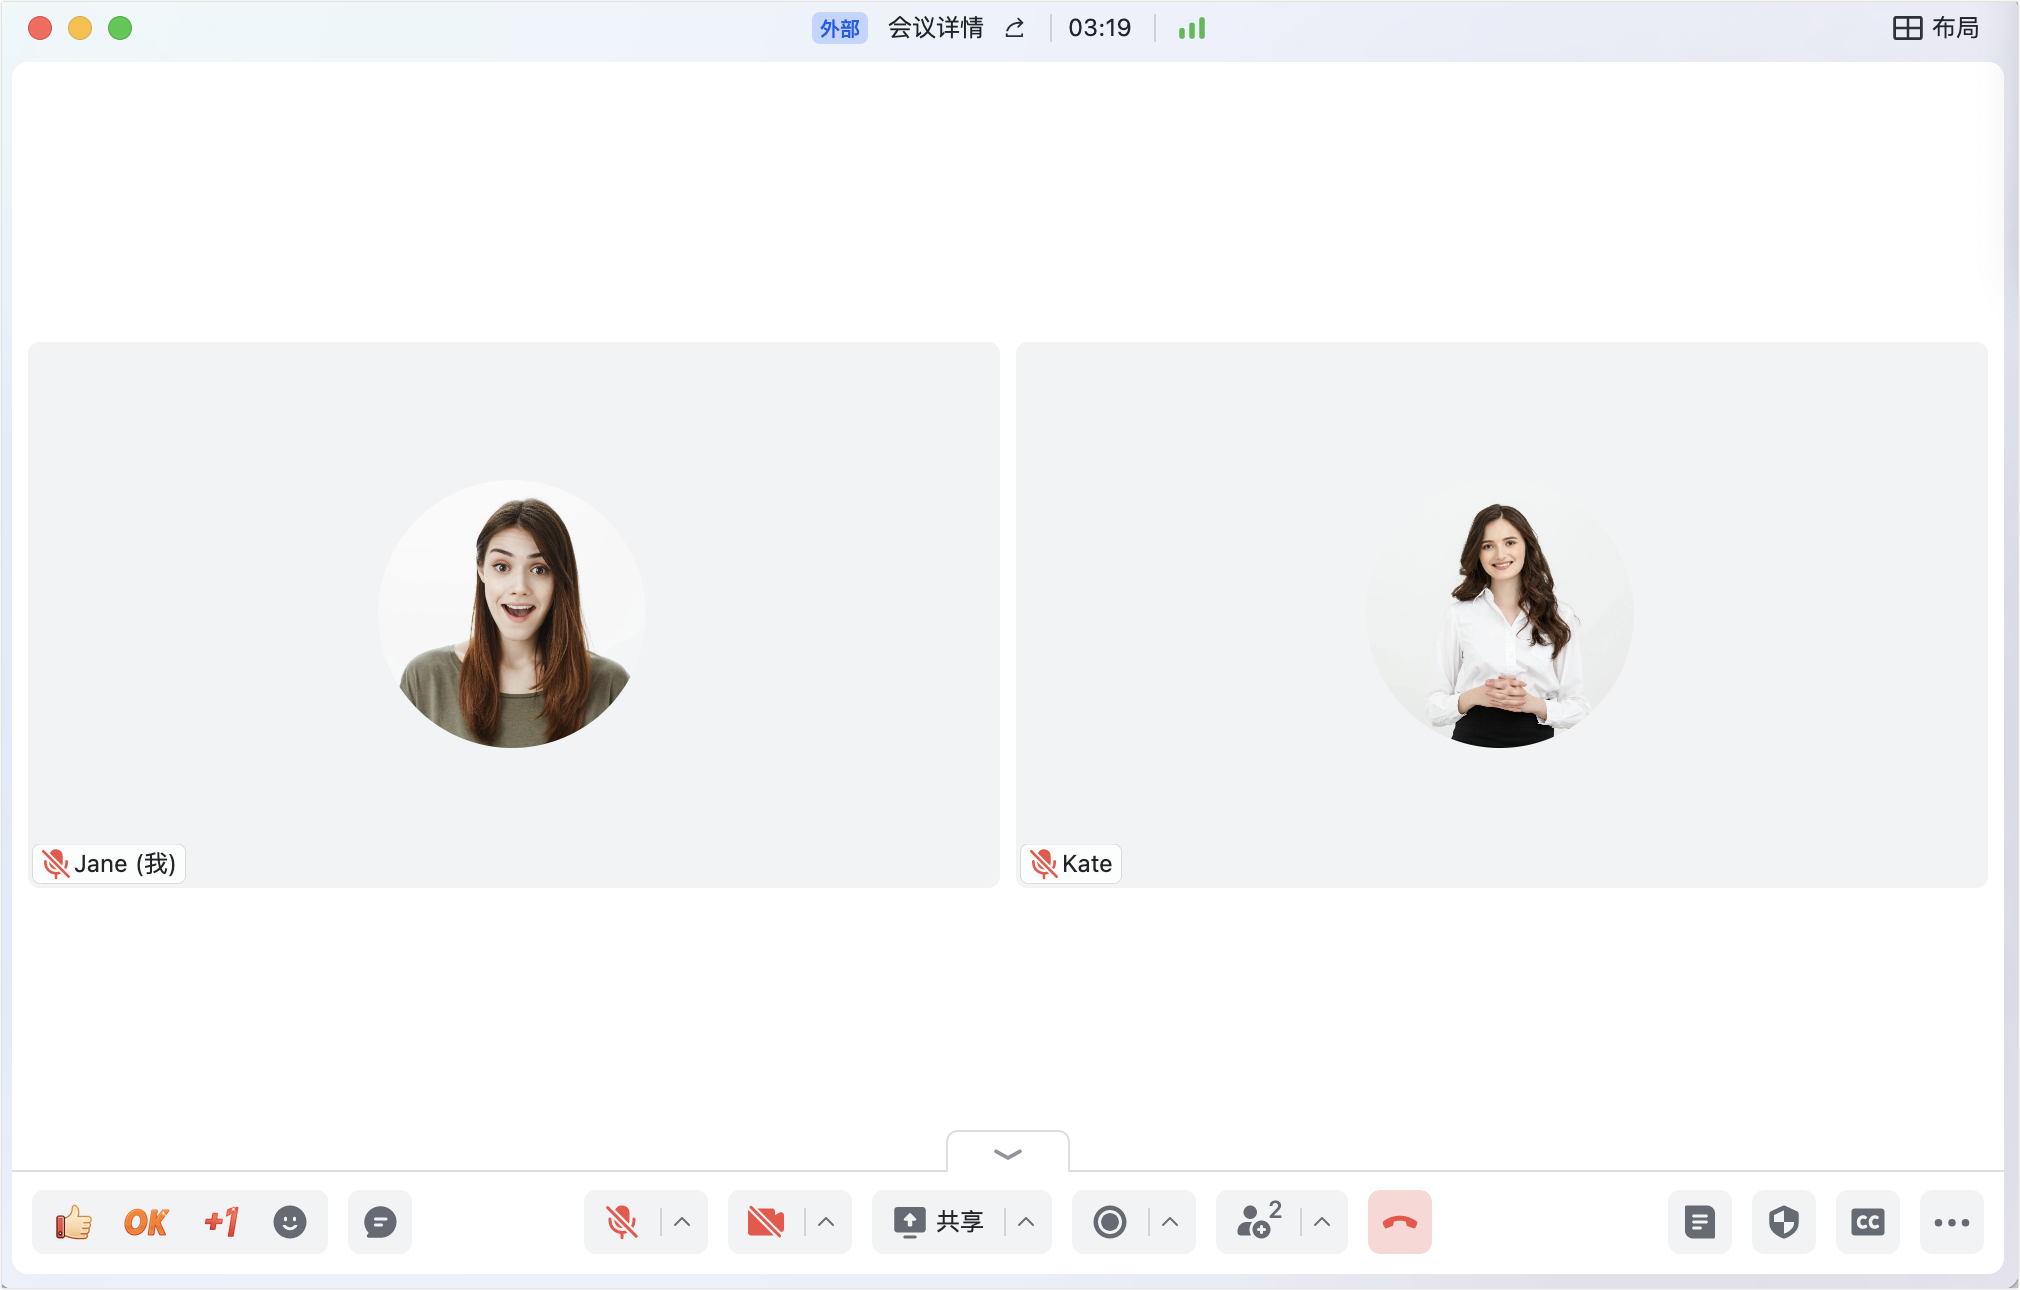
Task: Open the meeting chat panel
Action: tap(380, 1222)
